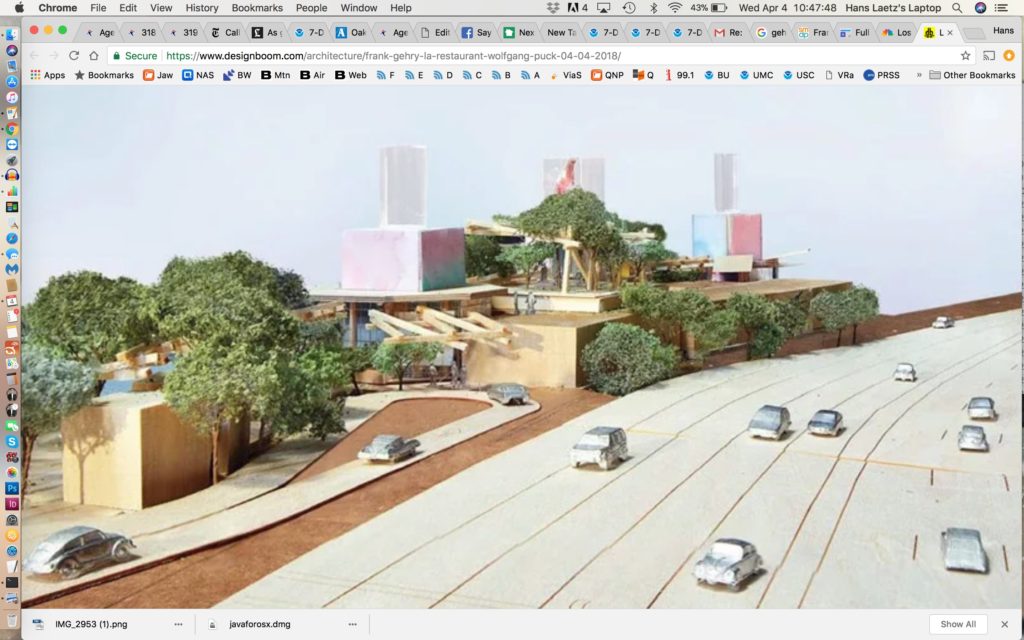Open the People menu
Viewport: 1024px width, 640px height.
(x=312, y=8)
